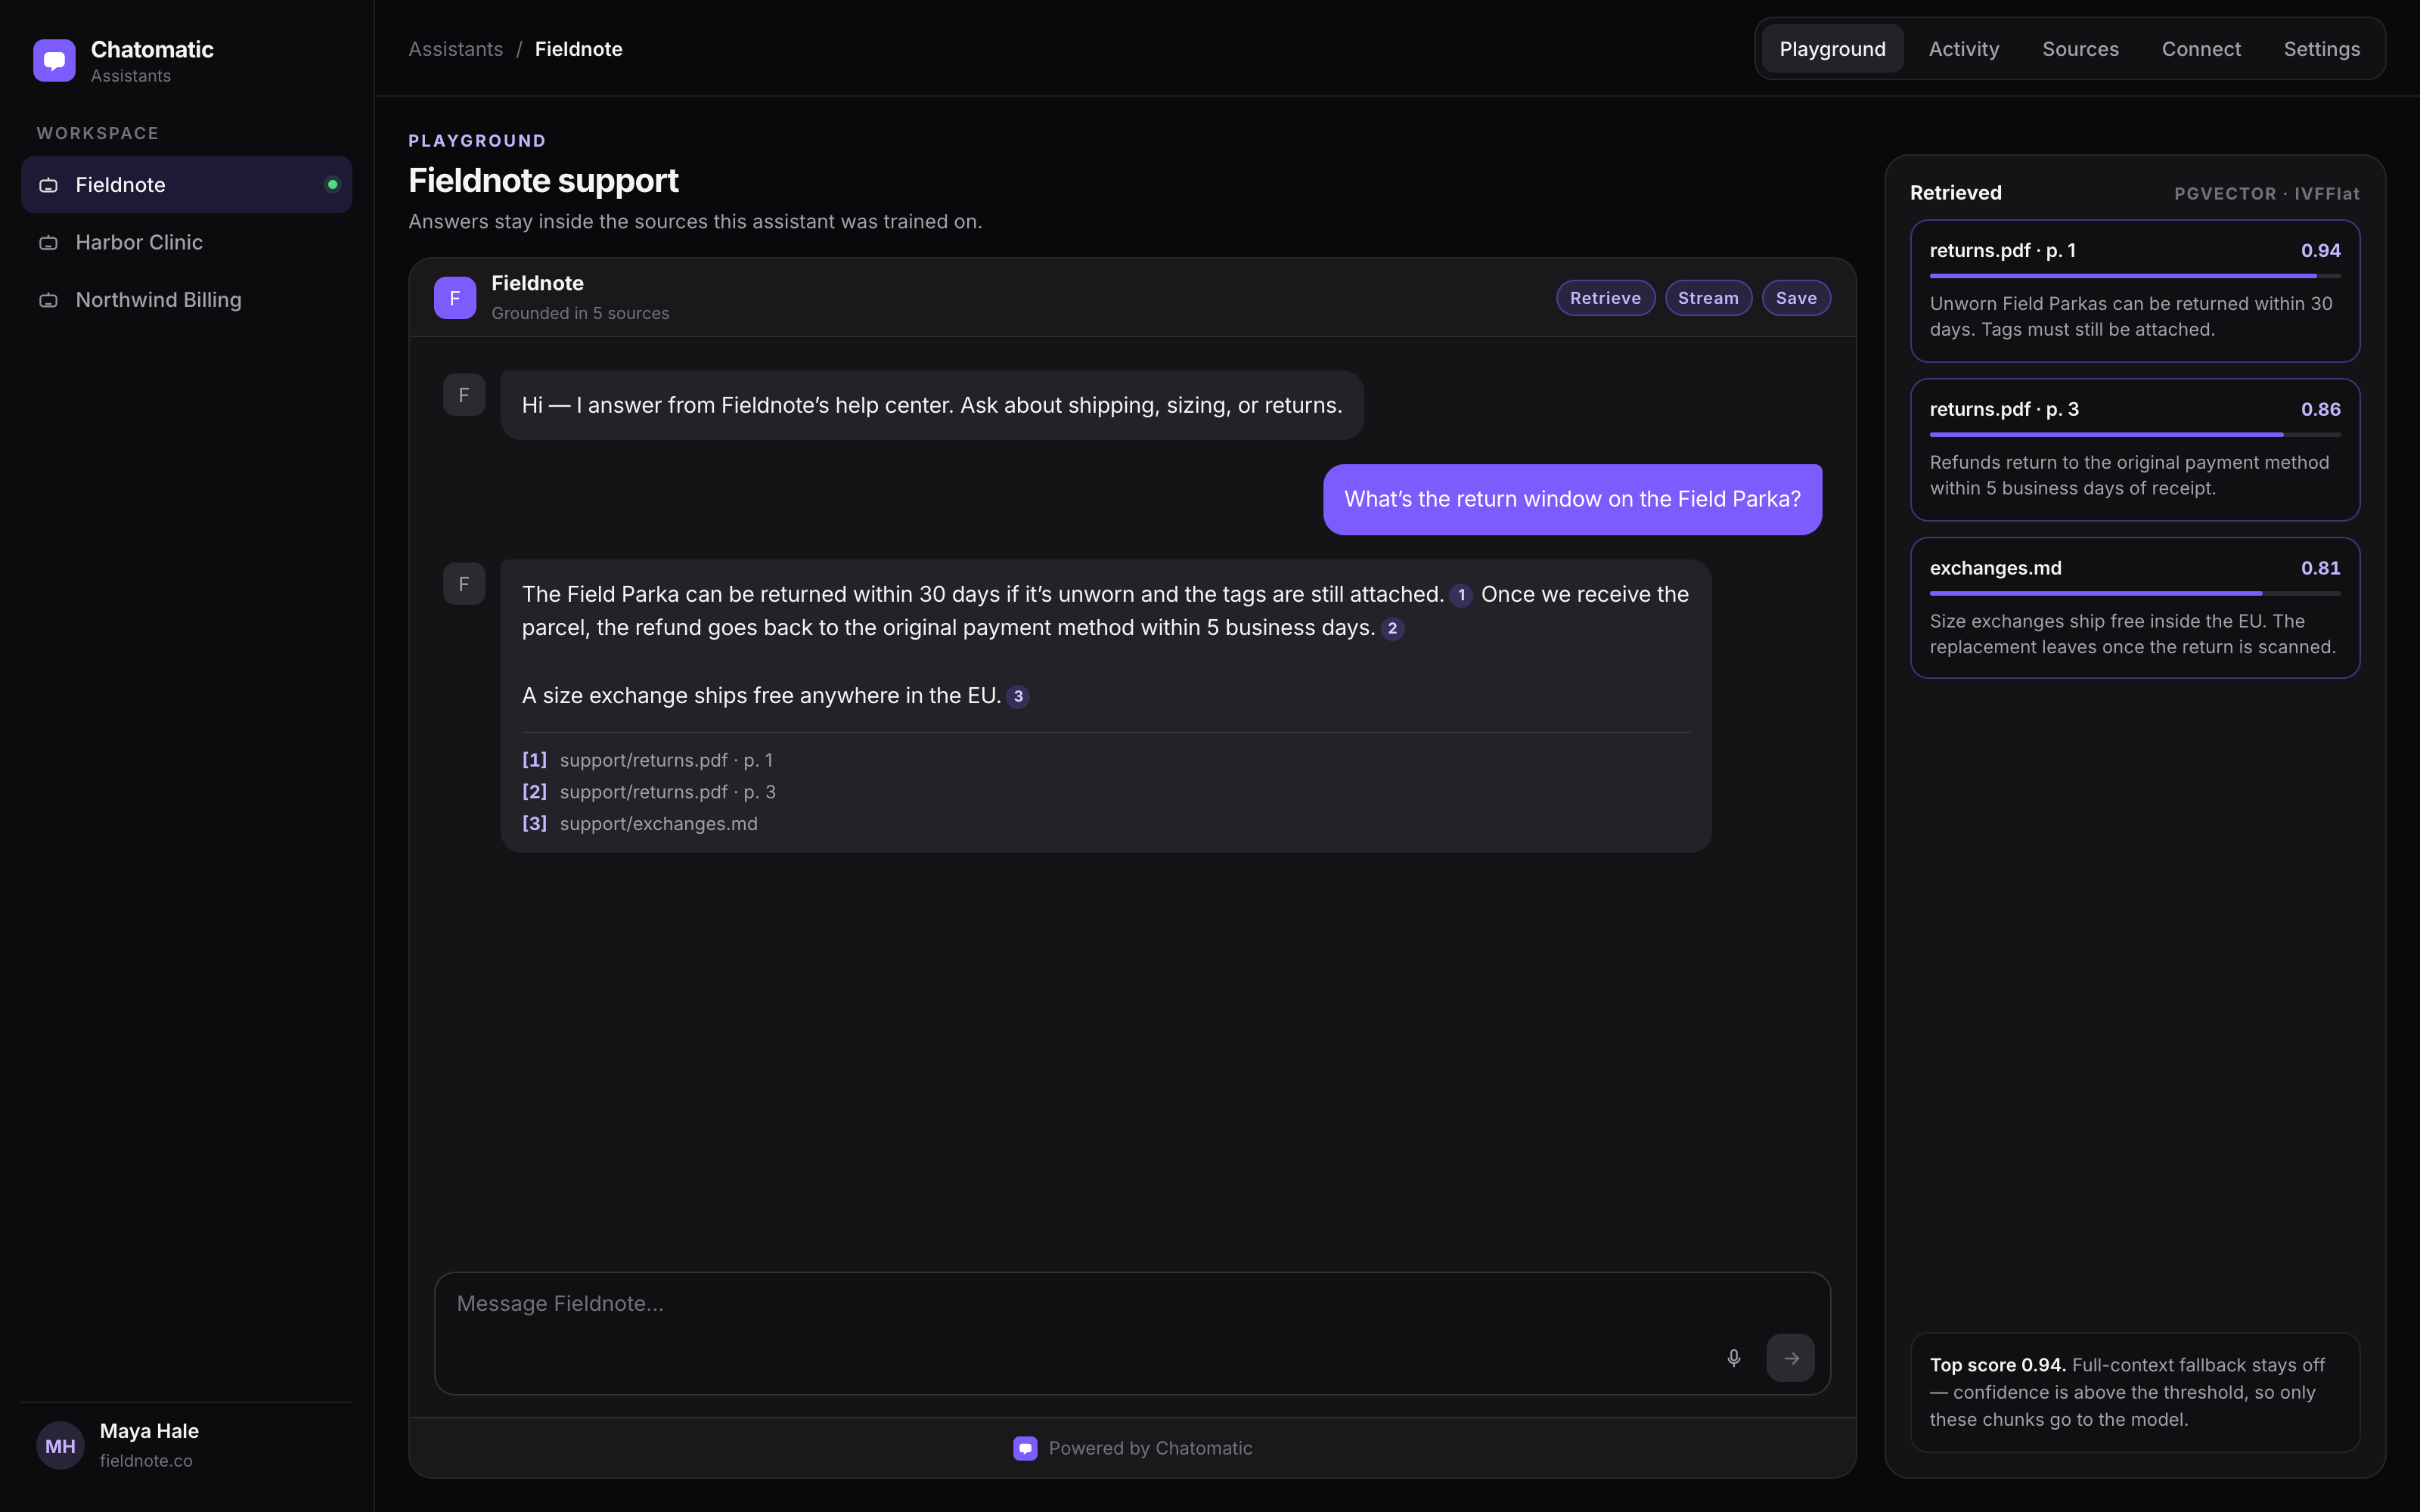This screenshot has height=1512, width=2420.
Task: Switch to the Playground tab
Action: coord(1832,49)
